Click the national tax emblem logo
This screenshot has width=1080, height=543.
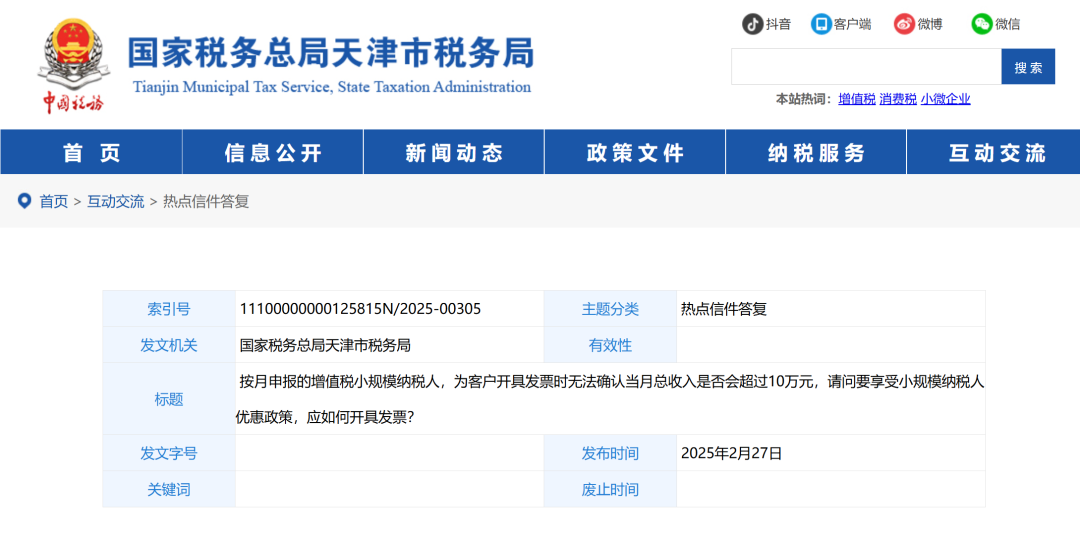click(x=70, y=58)
